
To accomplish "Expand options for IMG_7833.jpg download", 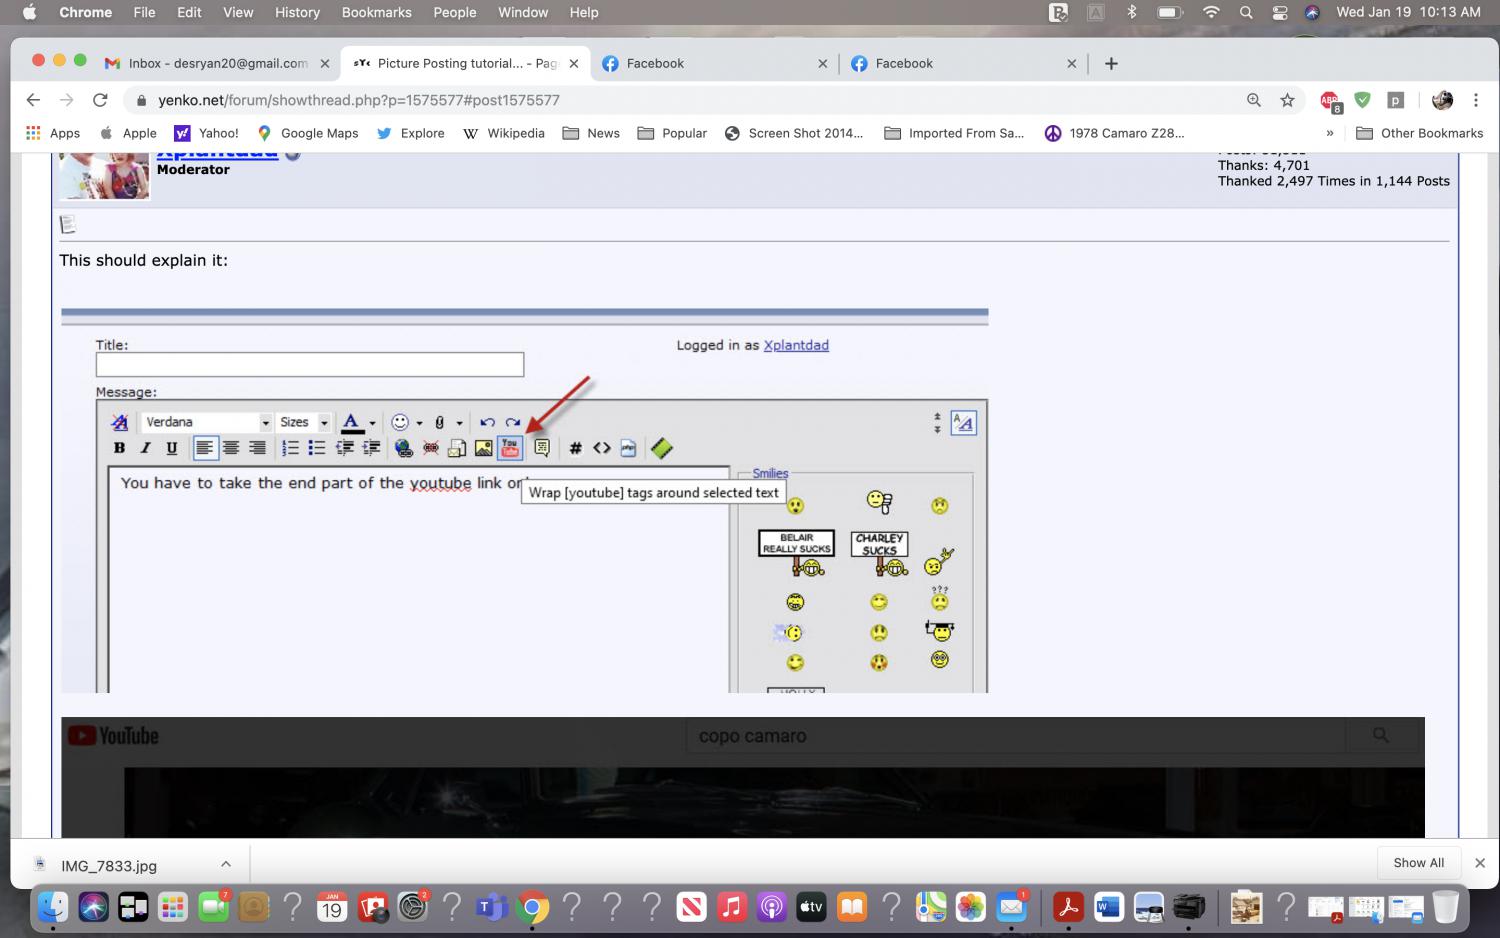I will click(226, 864).
